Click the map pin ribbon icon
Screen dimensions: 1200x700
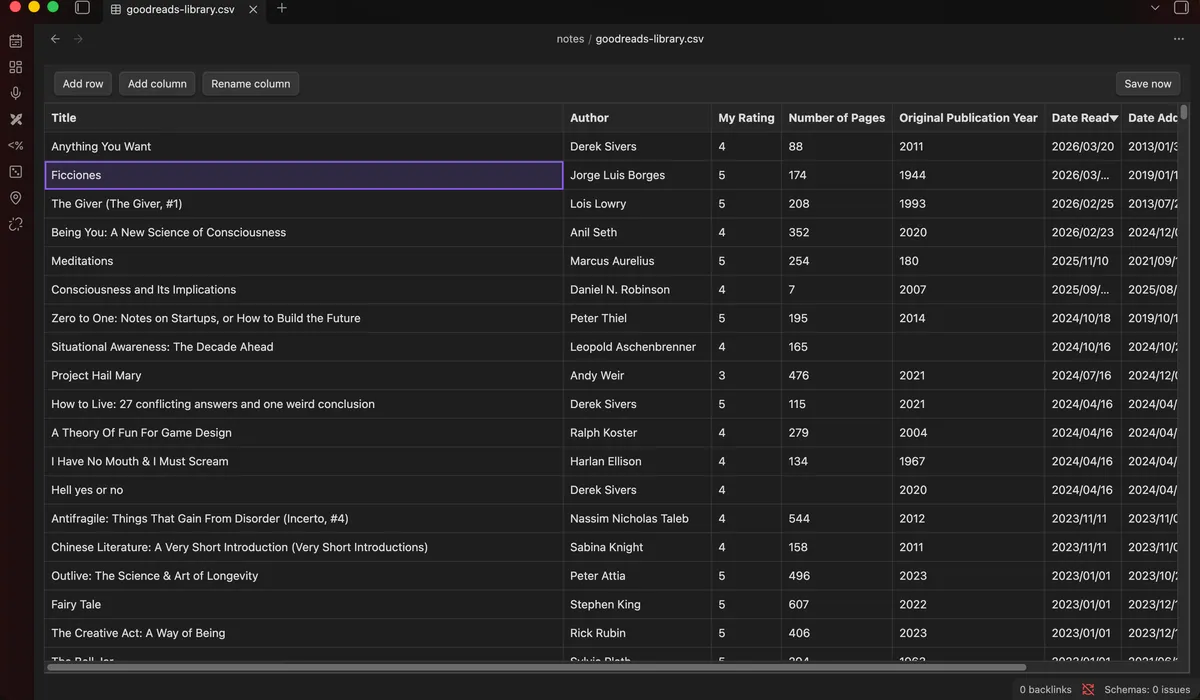pyautogui.click(x=15, y=198)
